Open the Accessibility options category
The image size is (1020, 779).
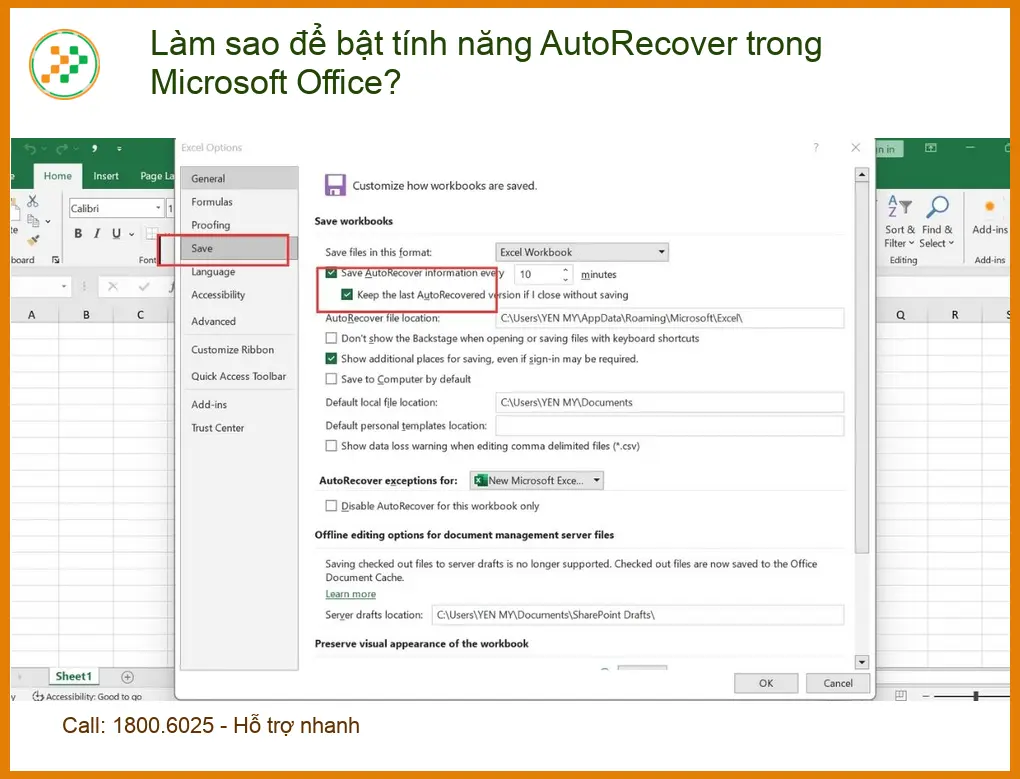click(x=239, y=295)
